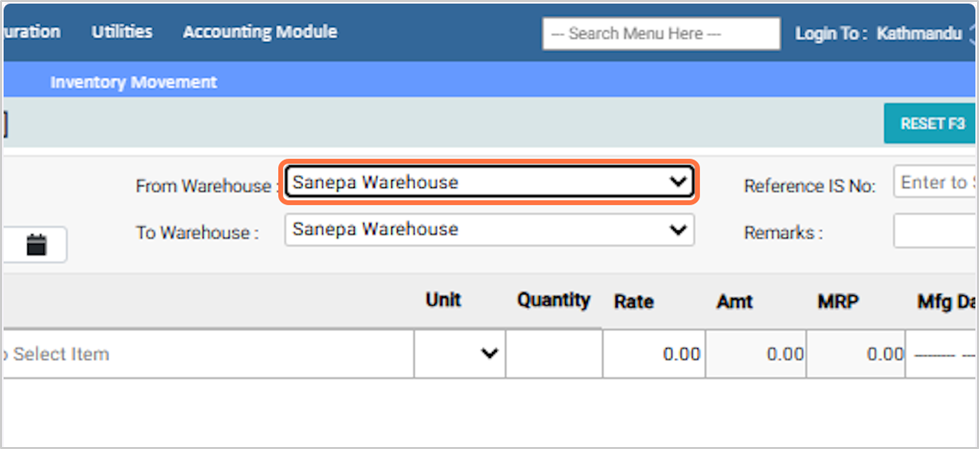Screen dimensions: 979x449
Task: Select the Inventory Movement tab
Action: [x=133, y=82]
